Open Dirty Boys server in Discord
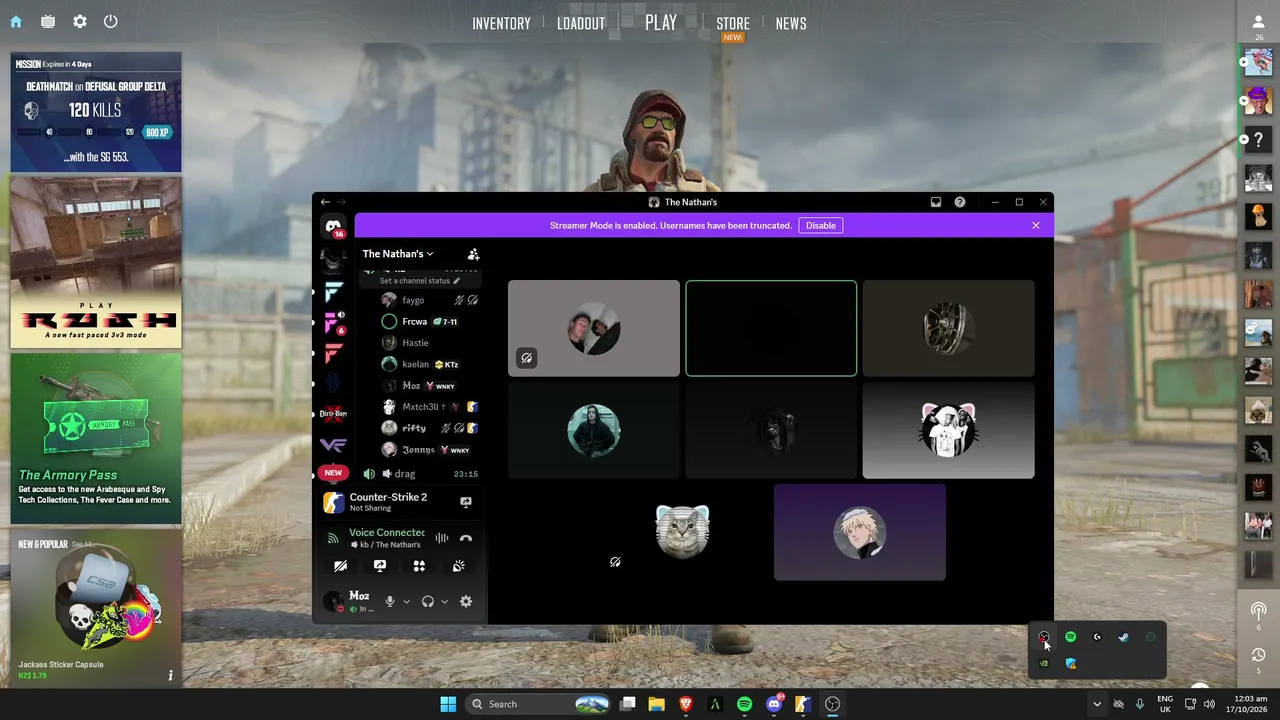Image resolution: width=1280 pixels, height=720 pixels. (333, 413)
